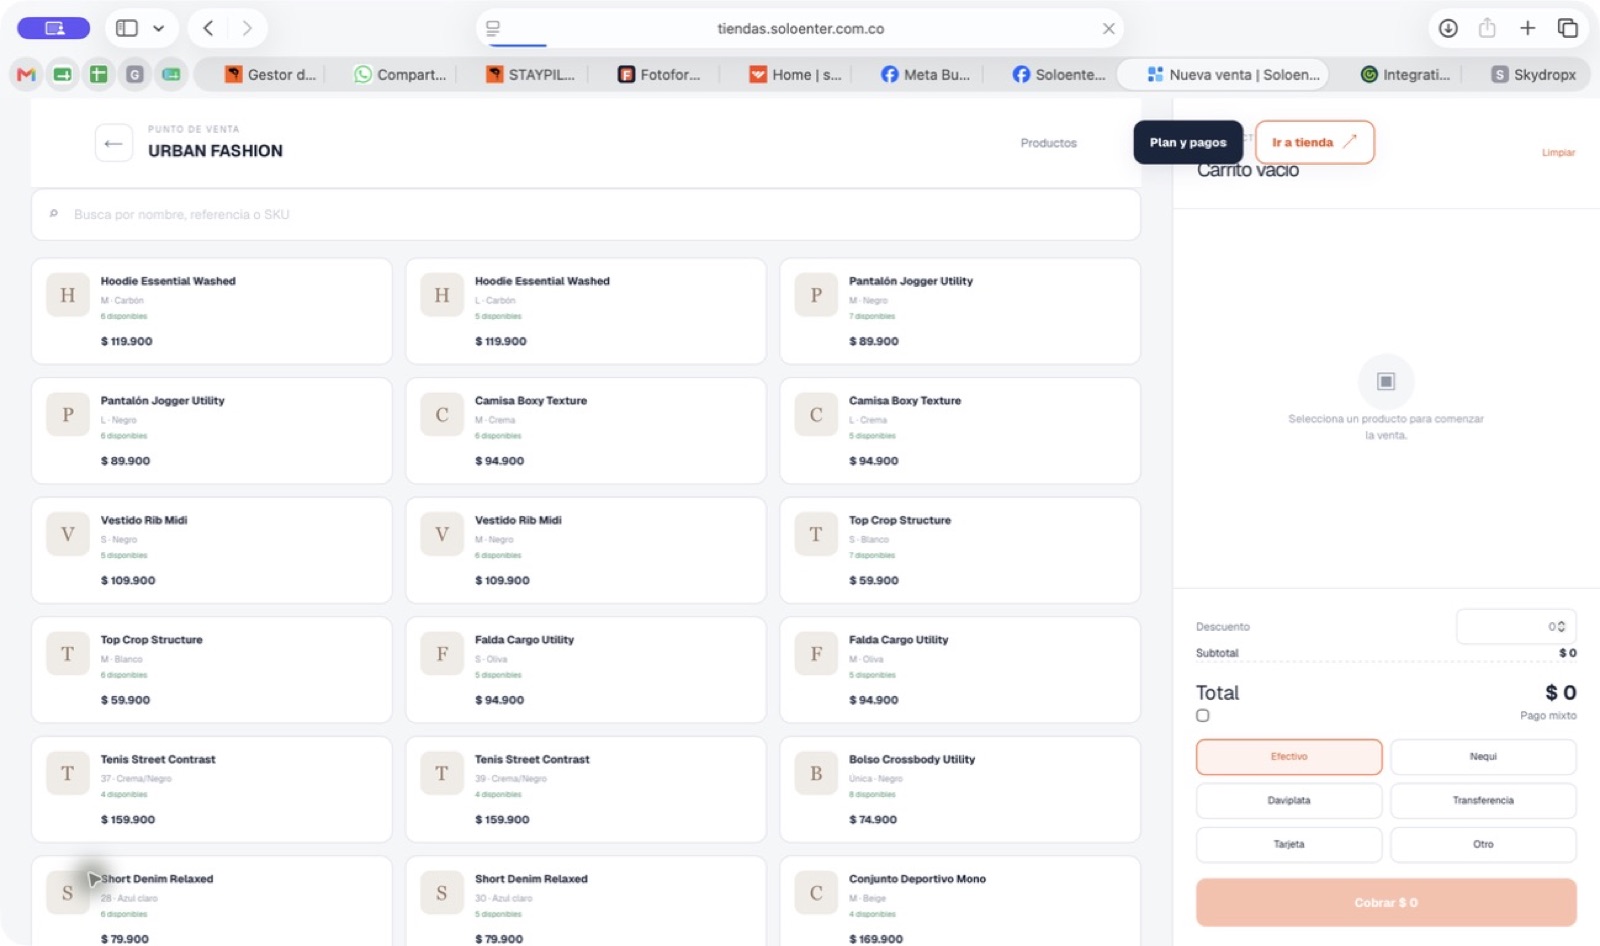The width and height of the screenshot is (1600, 946).
Task: Click the Descuento amount field
Action: pyautogui.click(x=1515, y=626)
